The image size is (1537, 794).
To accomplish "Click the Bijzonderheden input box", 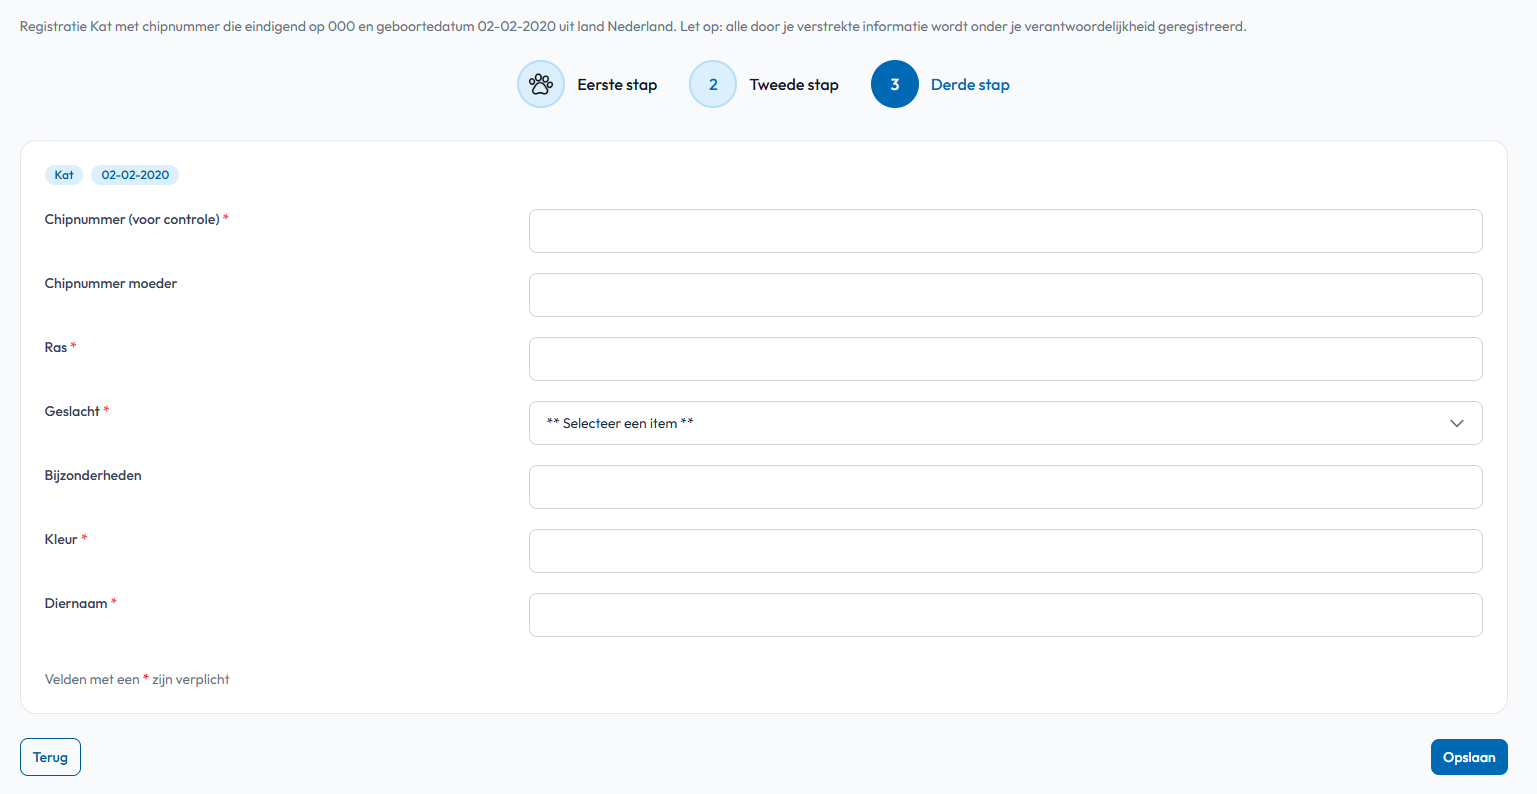I will (x=1004, y=487).
